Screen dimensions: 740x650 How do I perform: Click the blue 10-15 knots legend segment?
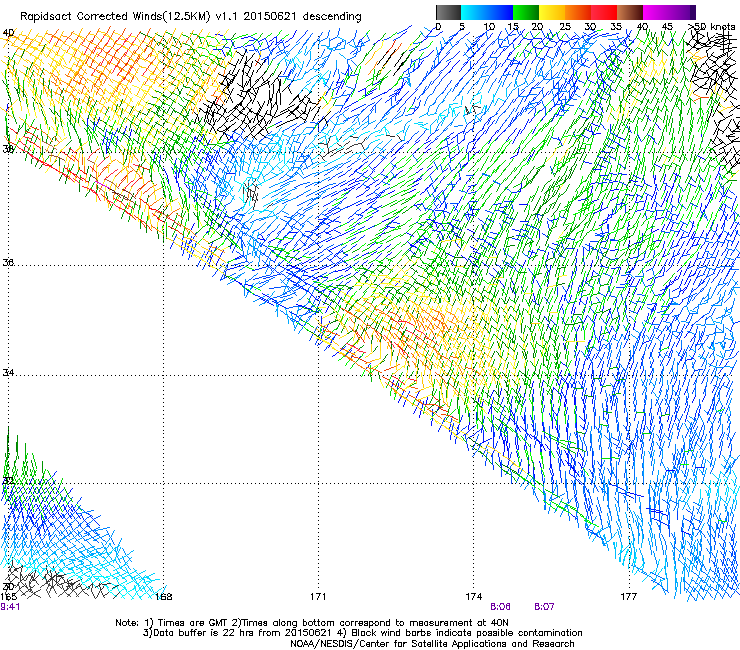click(500, 12)
